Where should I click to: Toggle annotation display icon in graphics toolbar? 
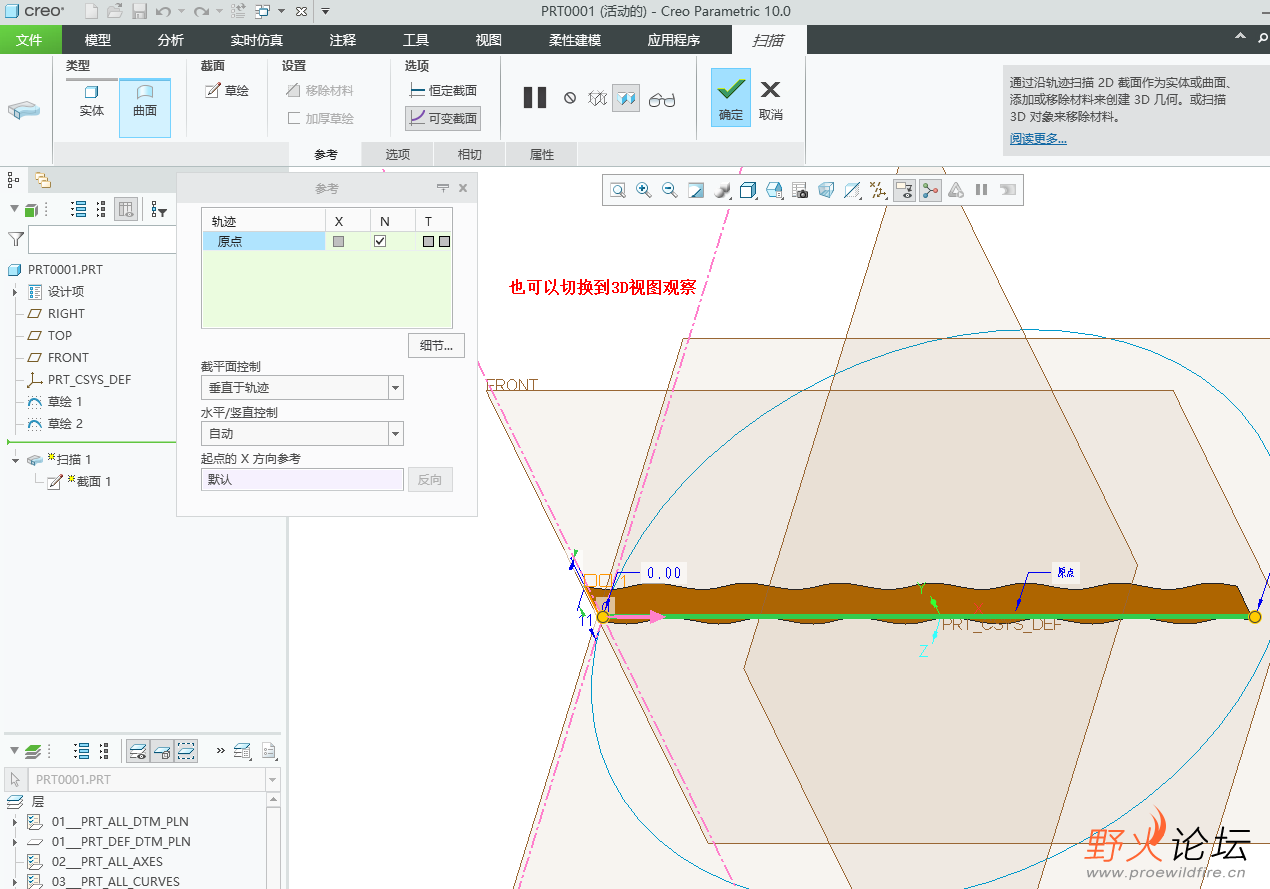click(x=904, y=190)
